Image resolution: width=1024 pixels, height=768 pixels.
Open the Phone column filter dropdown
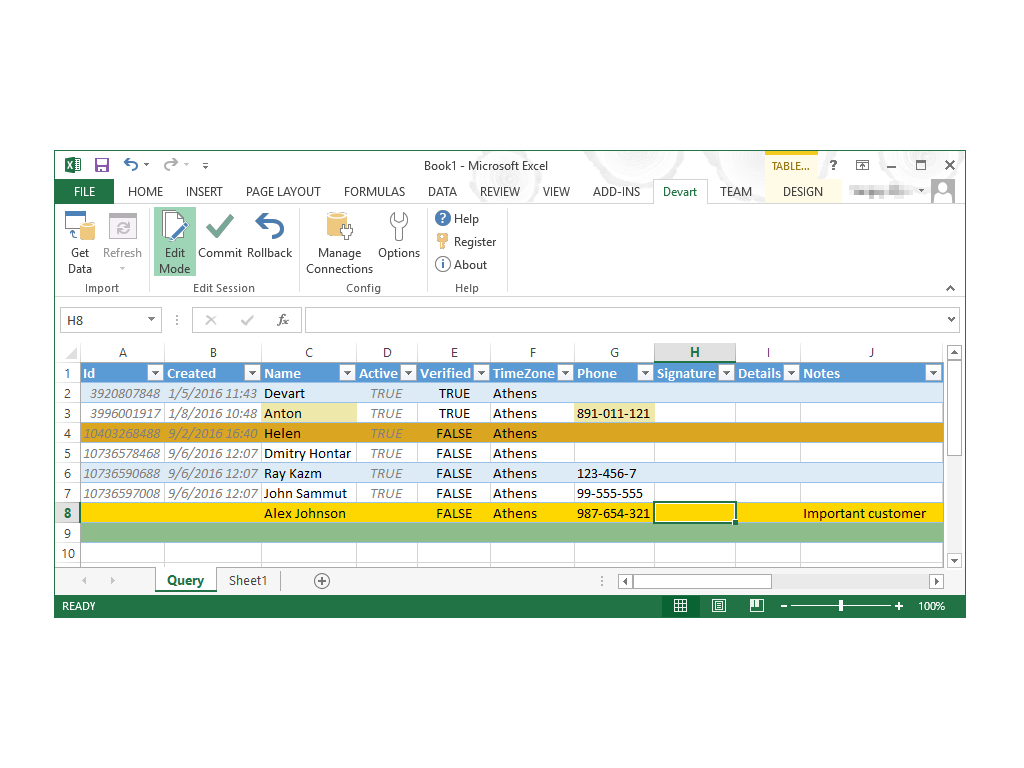tap(645, 373)
